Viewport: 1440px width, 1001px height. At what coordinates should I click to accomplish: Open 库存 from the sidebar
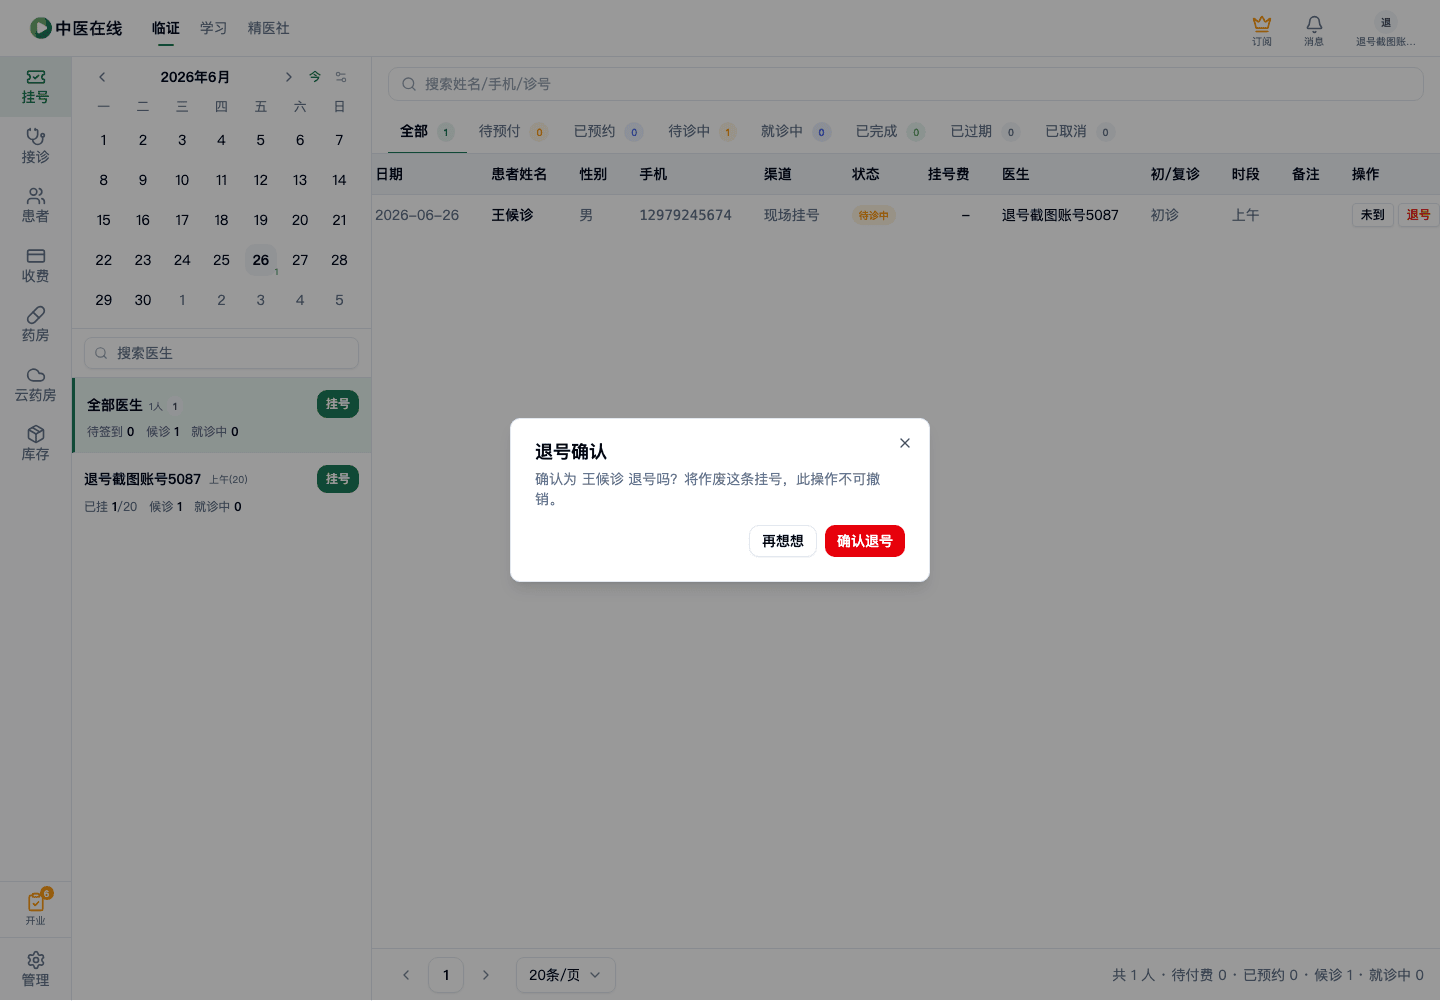click(35, 444)
